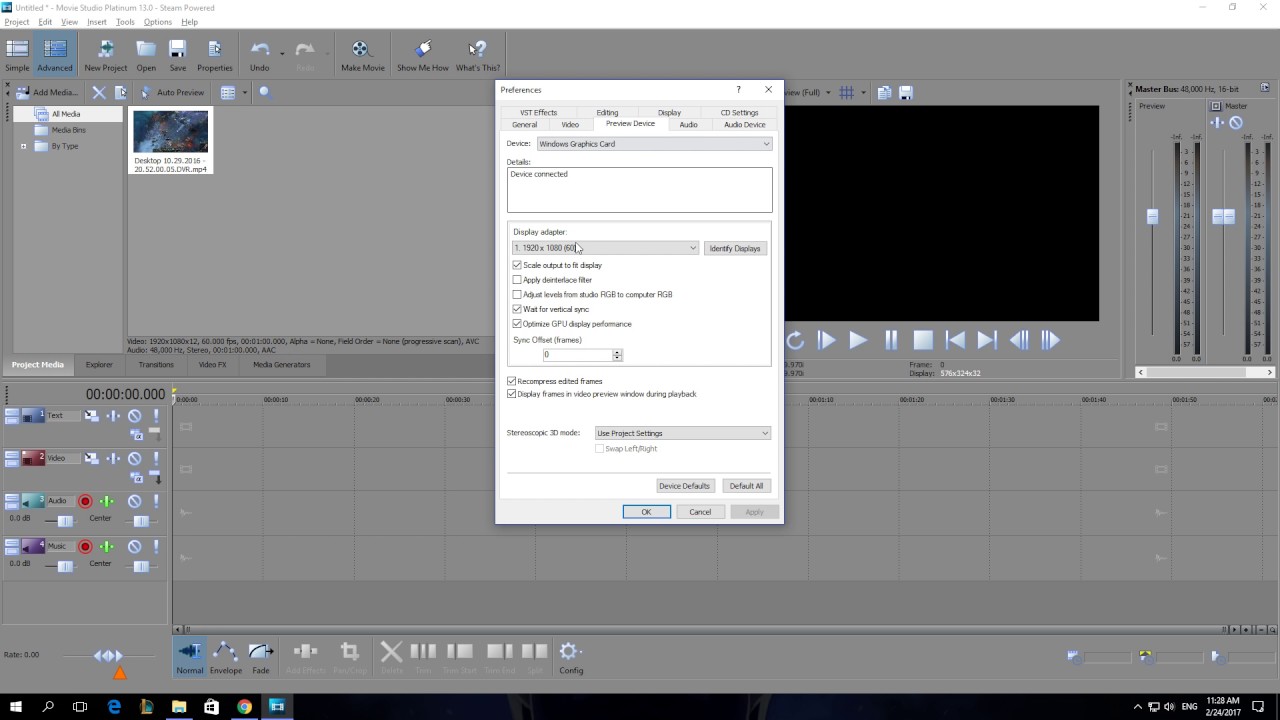Mute the Master bus
Screen dimensions: 1280x720
click(1236, 123)
